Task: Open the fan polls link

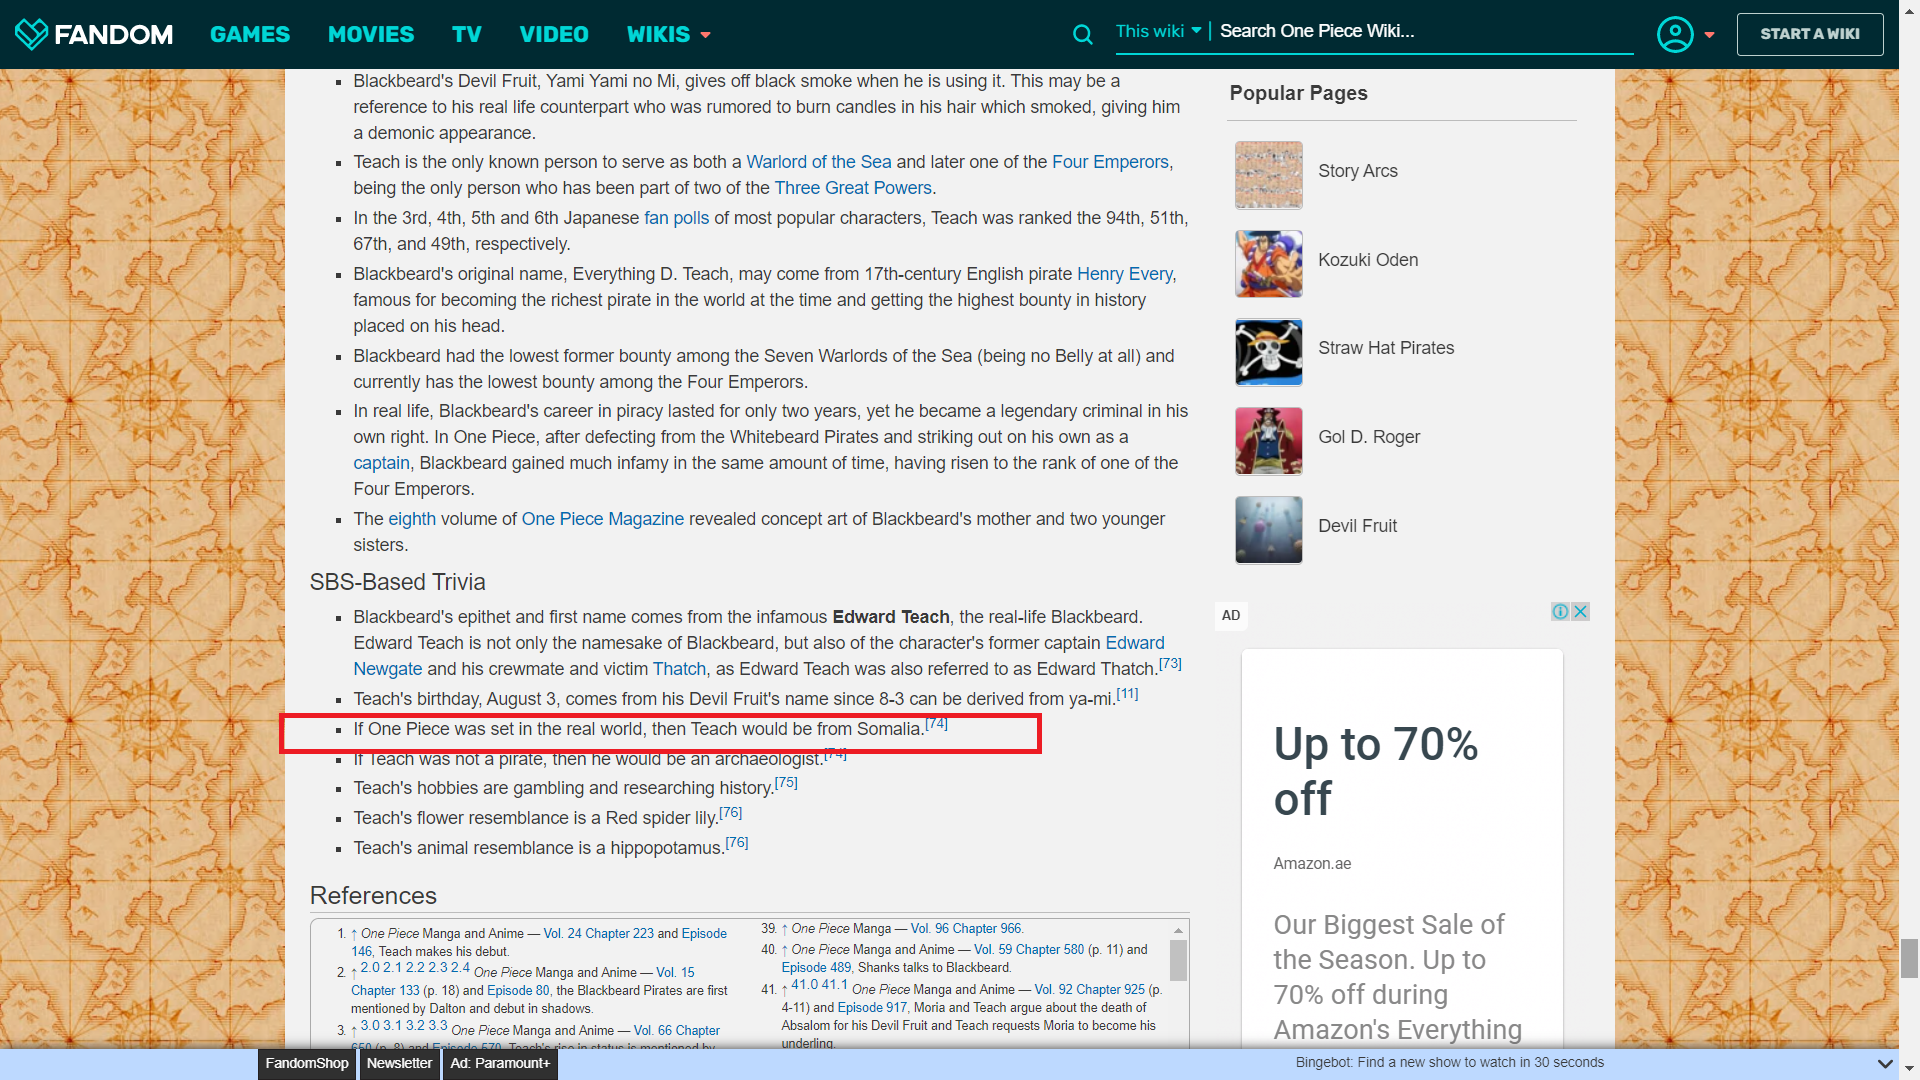Action: click(x=677, y=218)
